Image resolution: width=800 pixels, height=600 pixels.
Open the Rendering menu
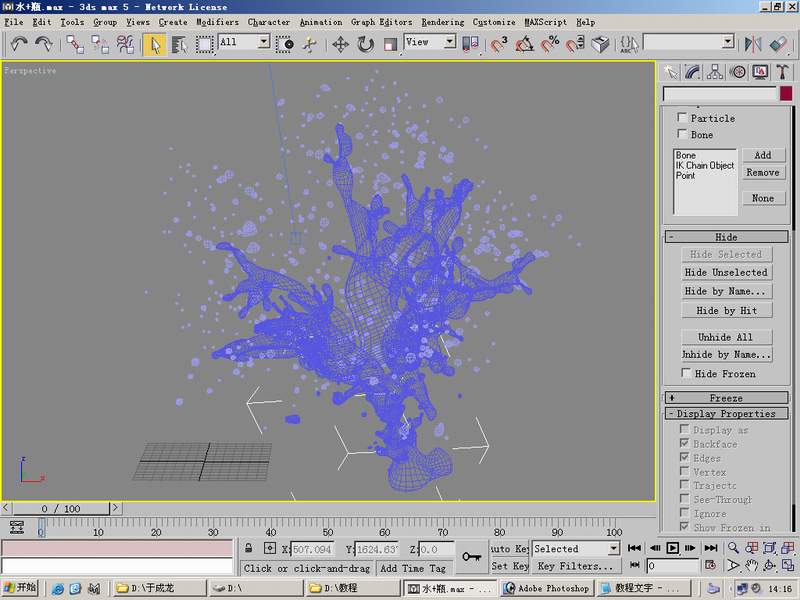coord(442,21)
